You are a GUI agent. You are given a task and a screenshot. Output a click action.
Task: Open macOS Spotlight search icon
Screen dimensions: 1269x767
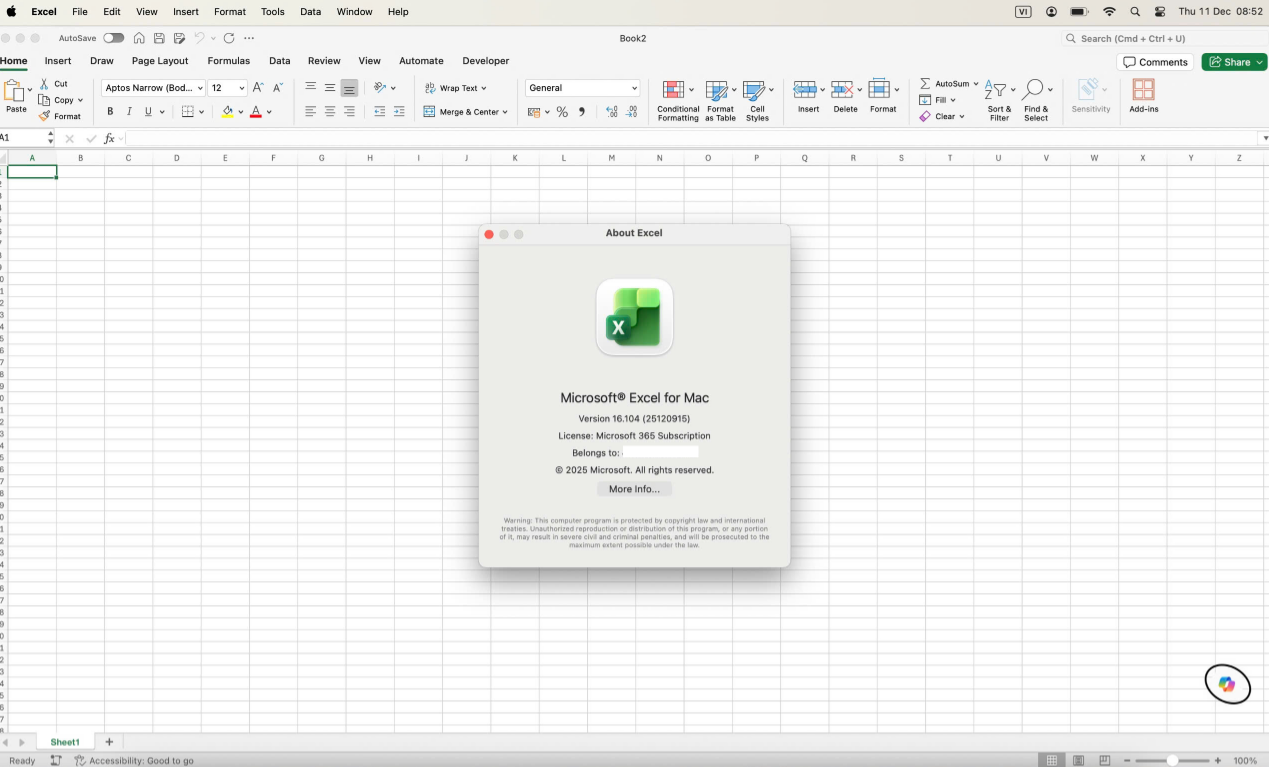tap(1135, 12)
